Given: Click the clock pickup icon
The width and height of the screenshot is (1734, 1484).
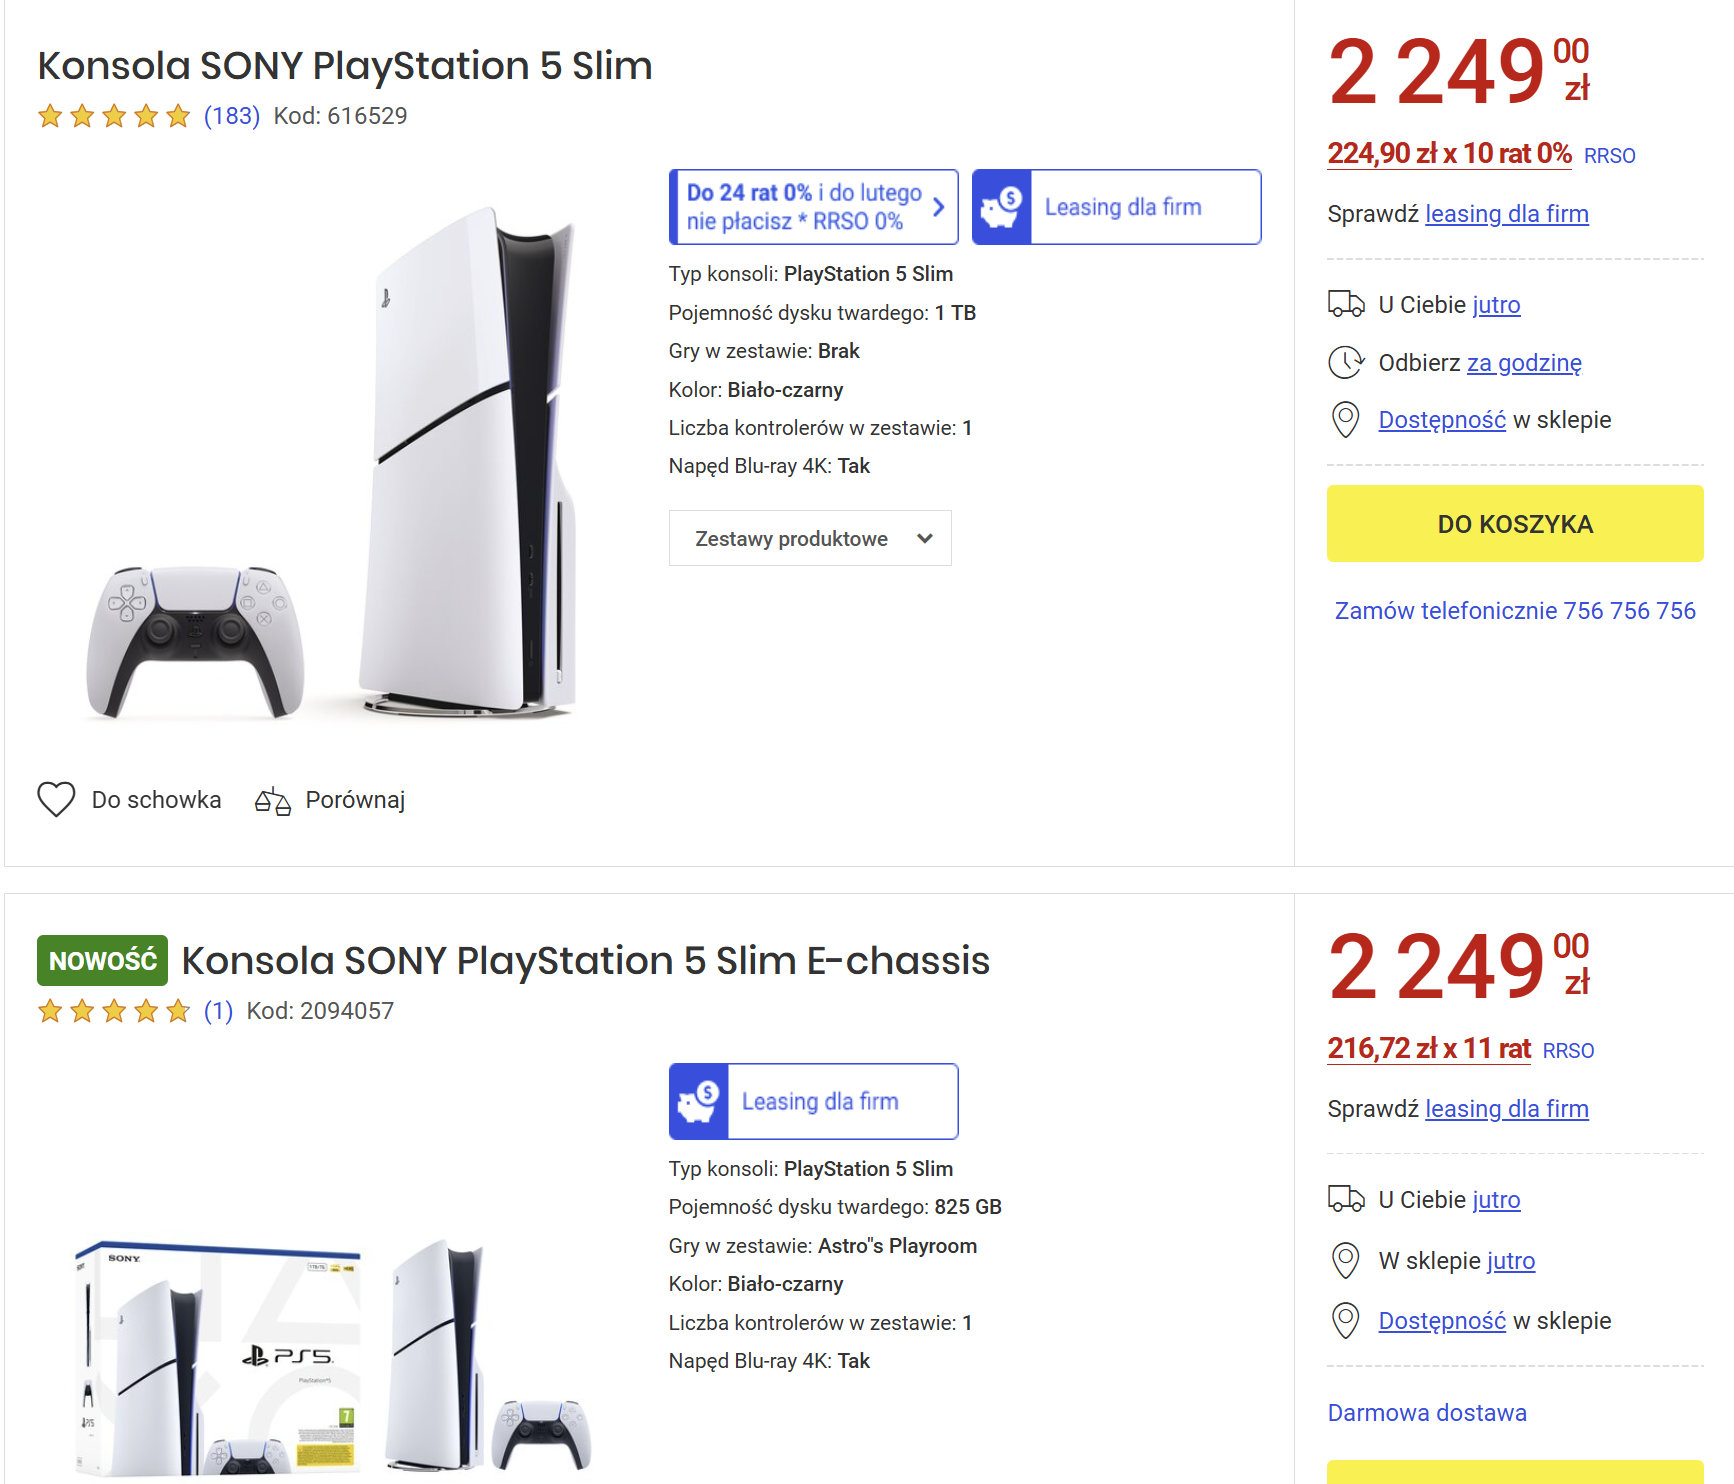Looking at the screenshot, I should [1345, 362].
